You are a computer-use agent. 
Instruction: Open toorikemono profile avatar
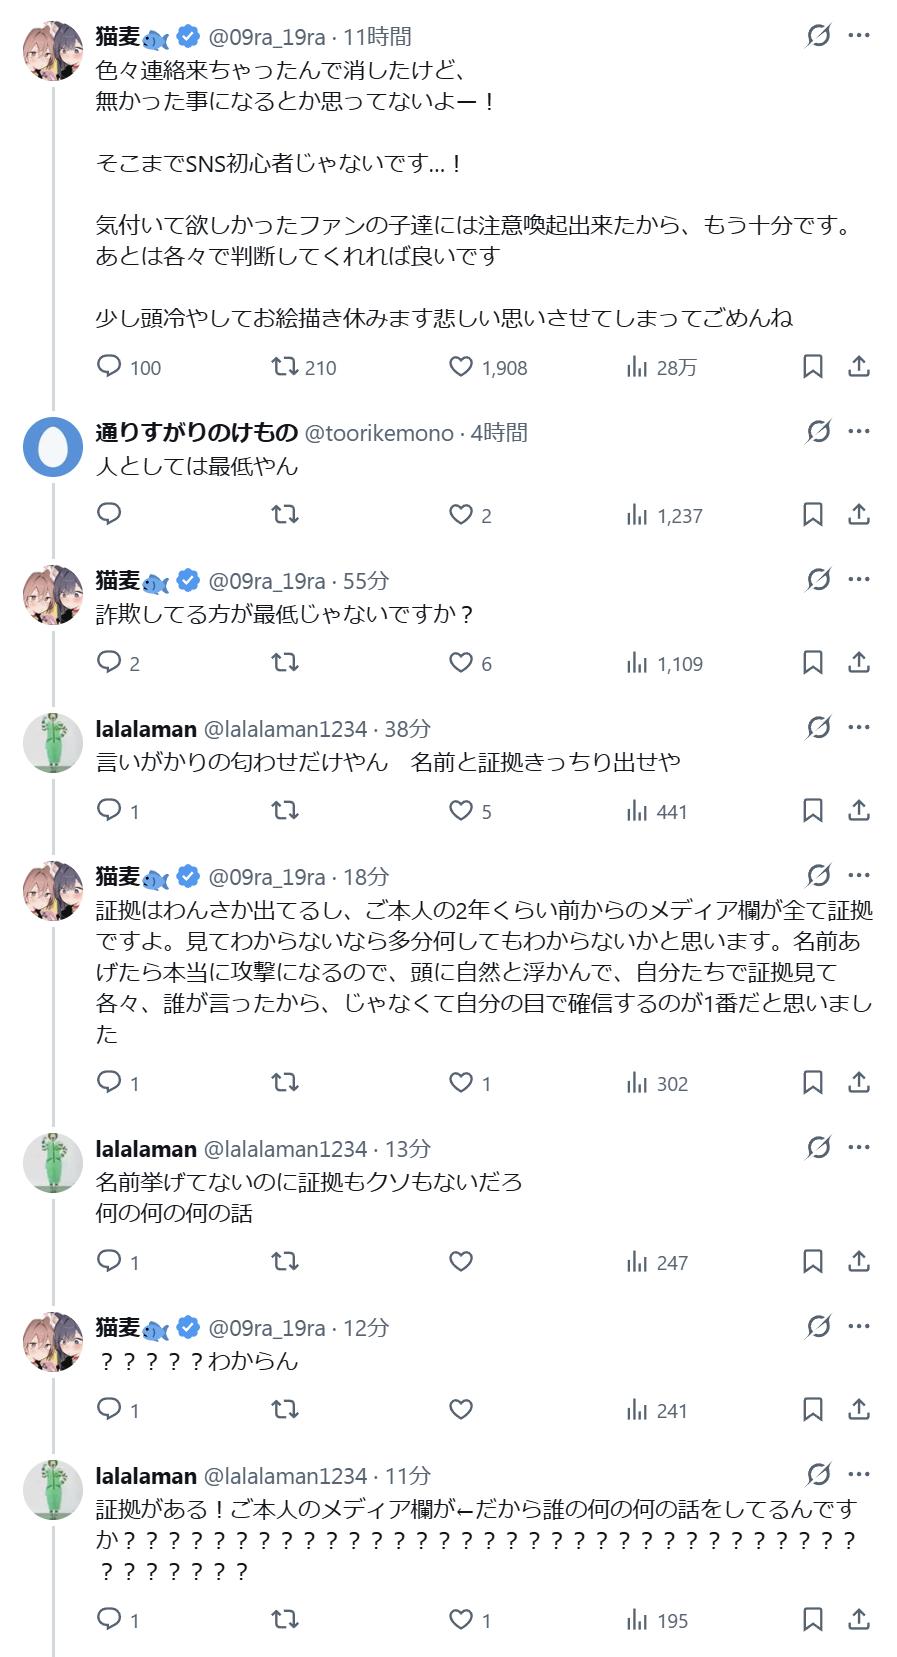(x=53, y=447)
